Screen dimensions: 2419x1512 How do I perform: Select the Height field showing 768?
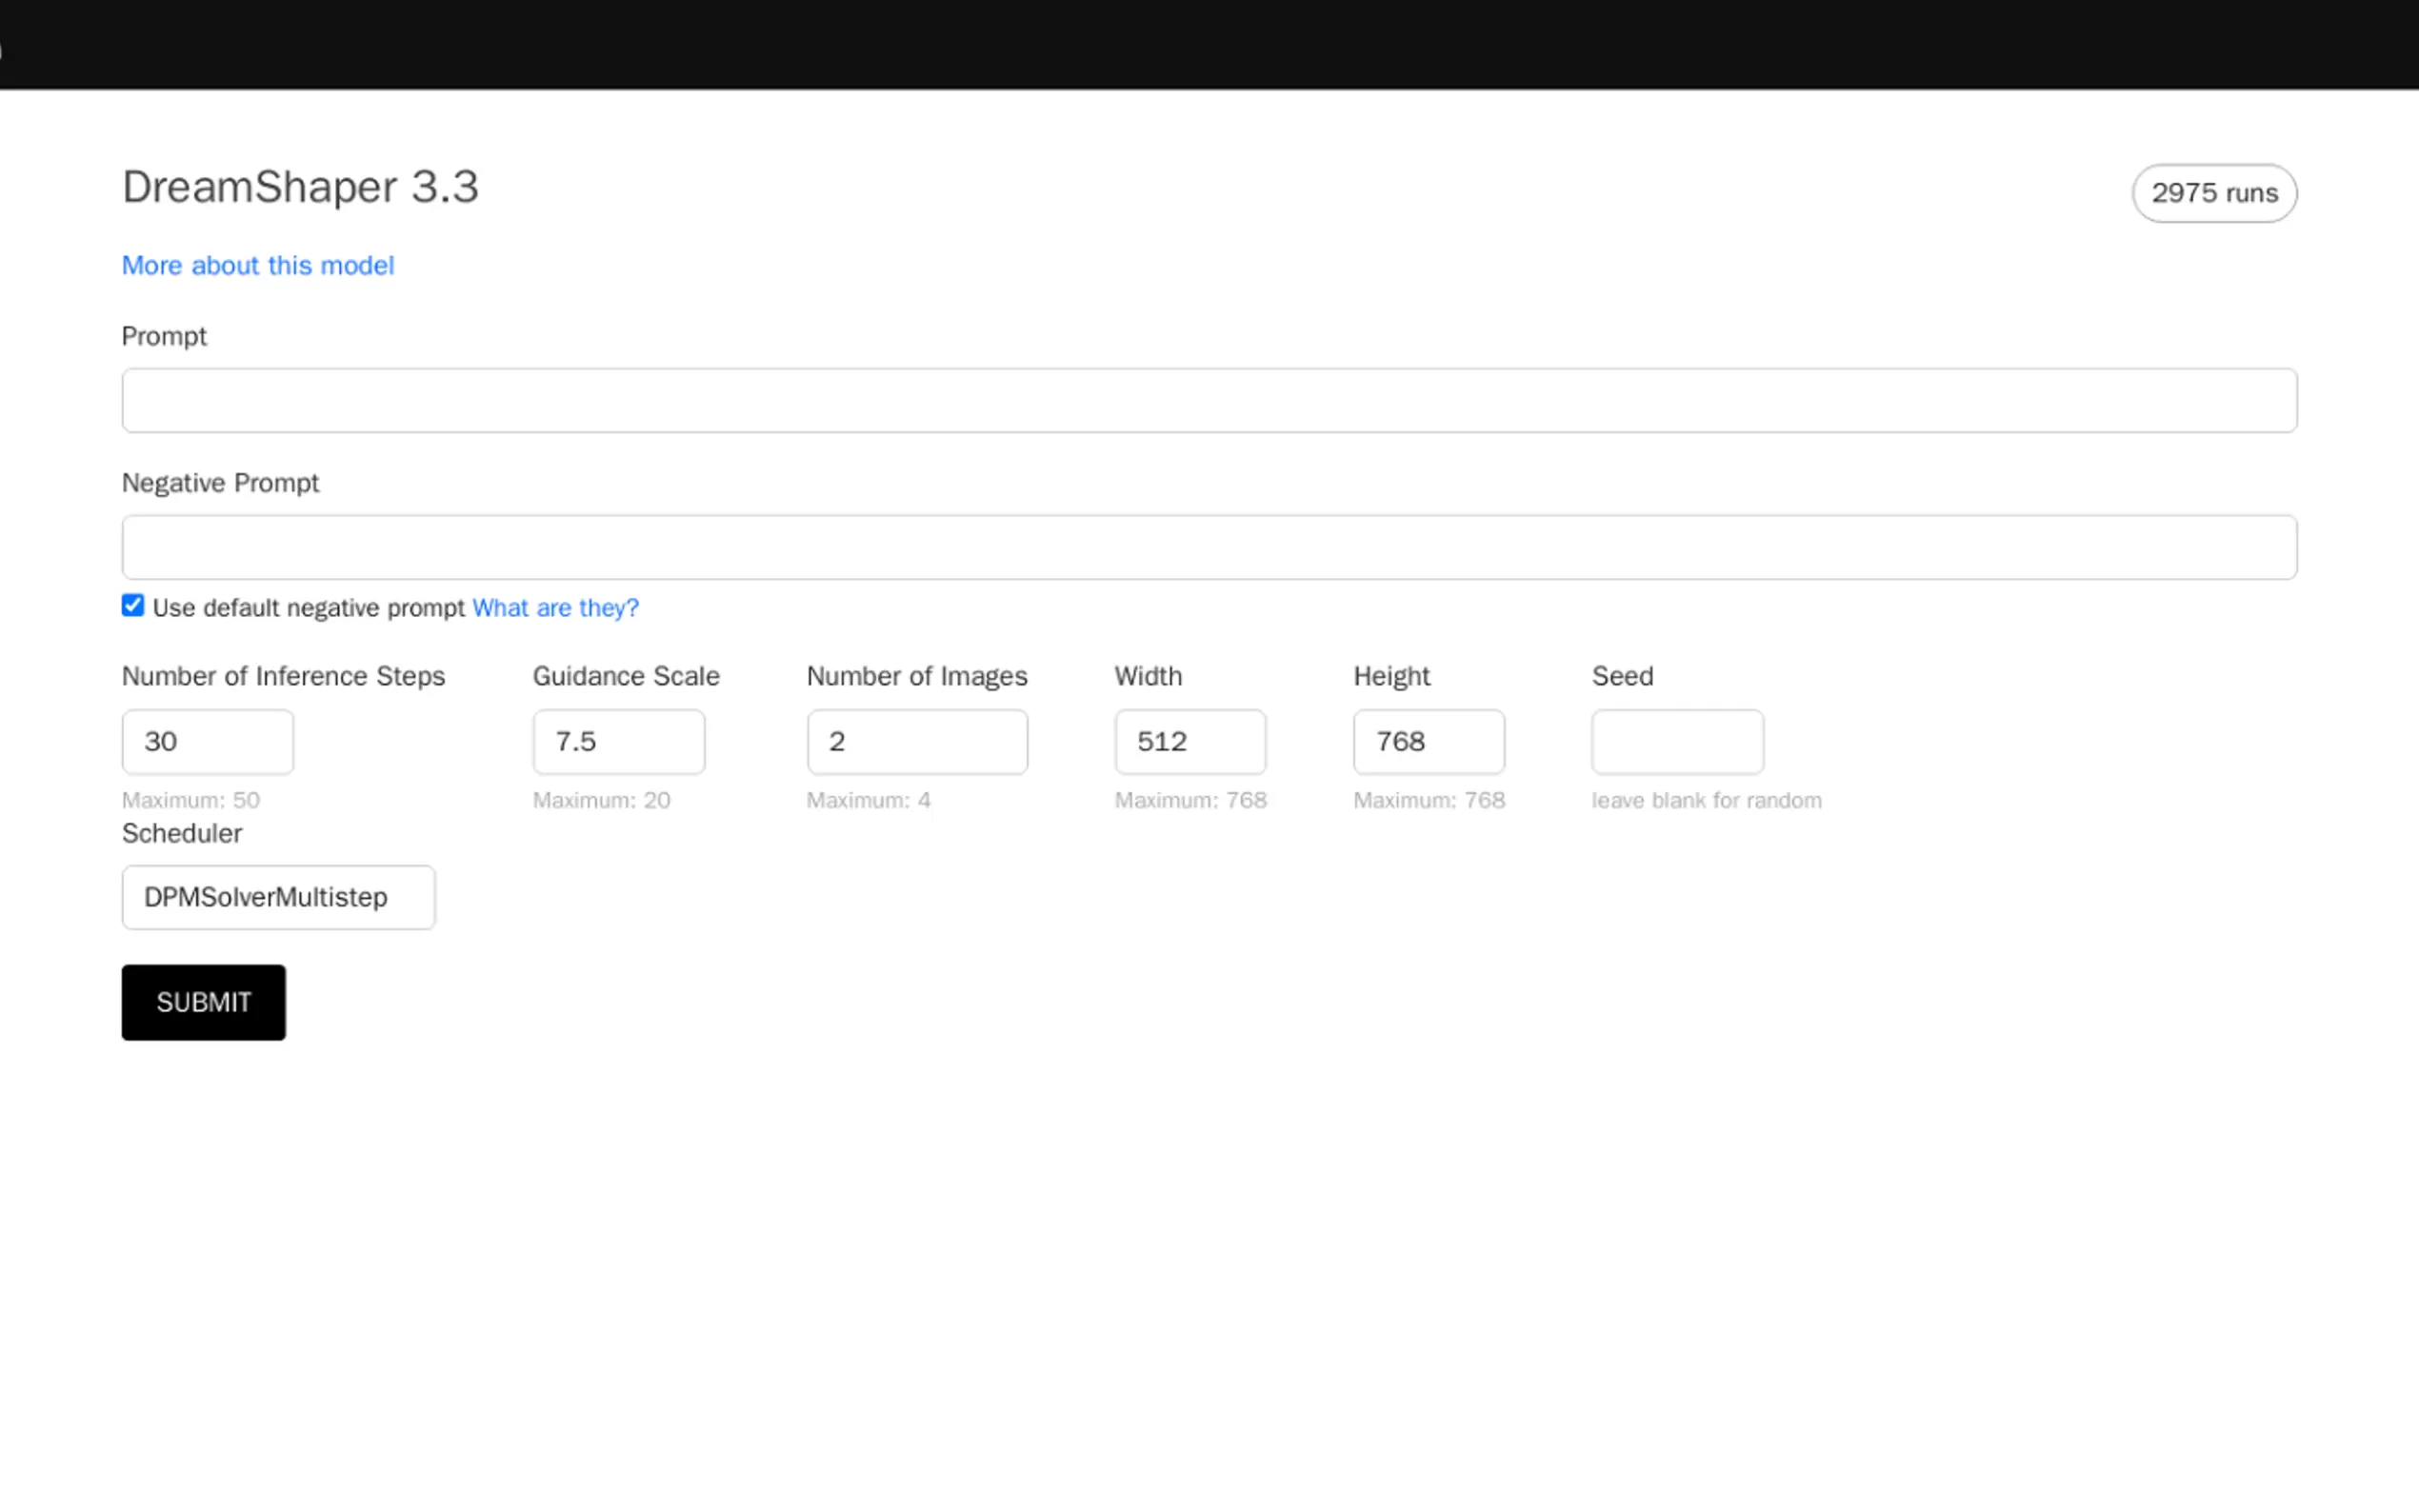point(1428,741)
